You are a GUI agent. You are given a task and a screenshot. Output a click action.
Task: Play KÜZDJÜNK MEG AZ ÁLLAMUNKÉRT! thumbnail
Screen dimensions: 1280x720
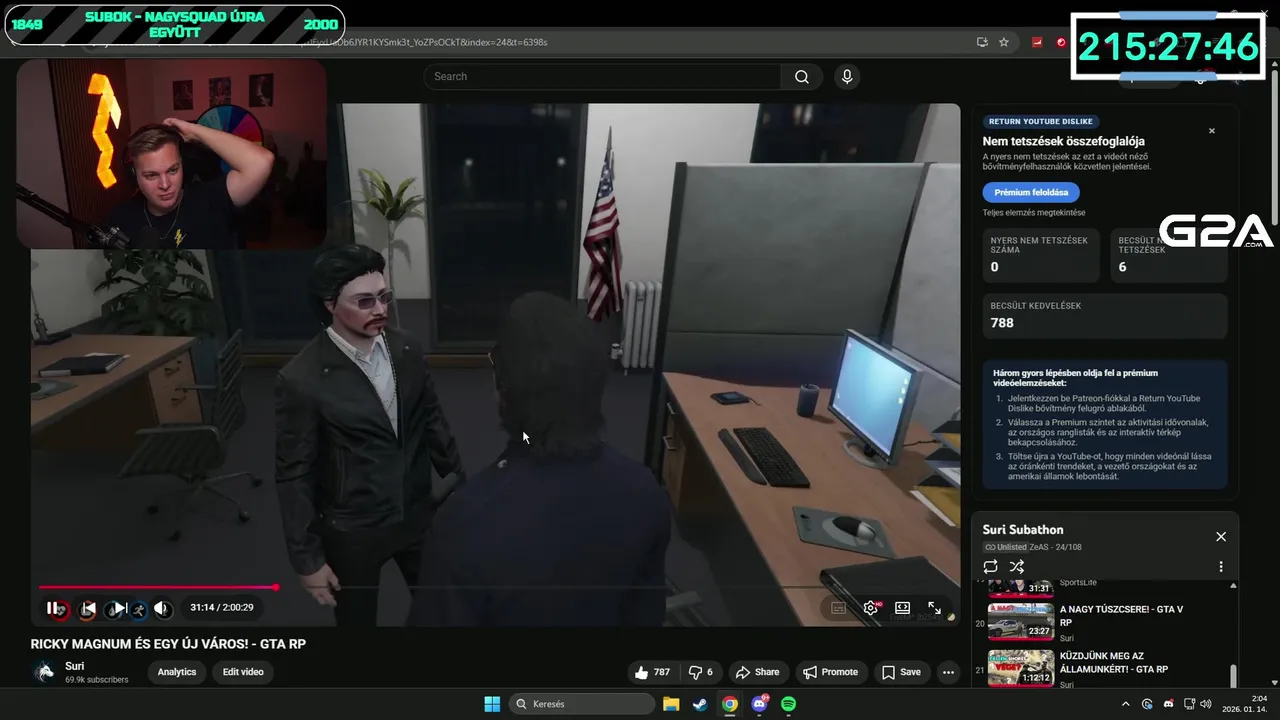click(1021, 668)
